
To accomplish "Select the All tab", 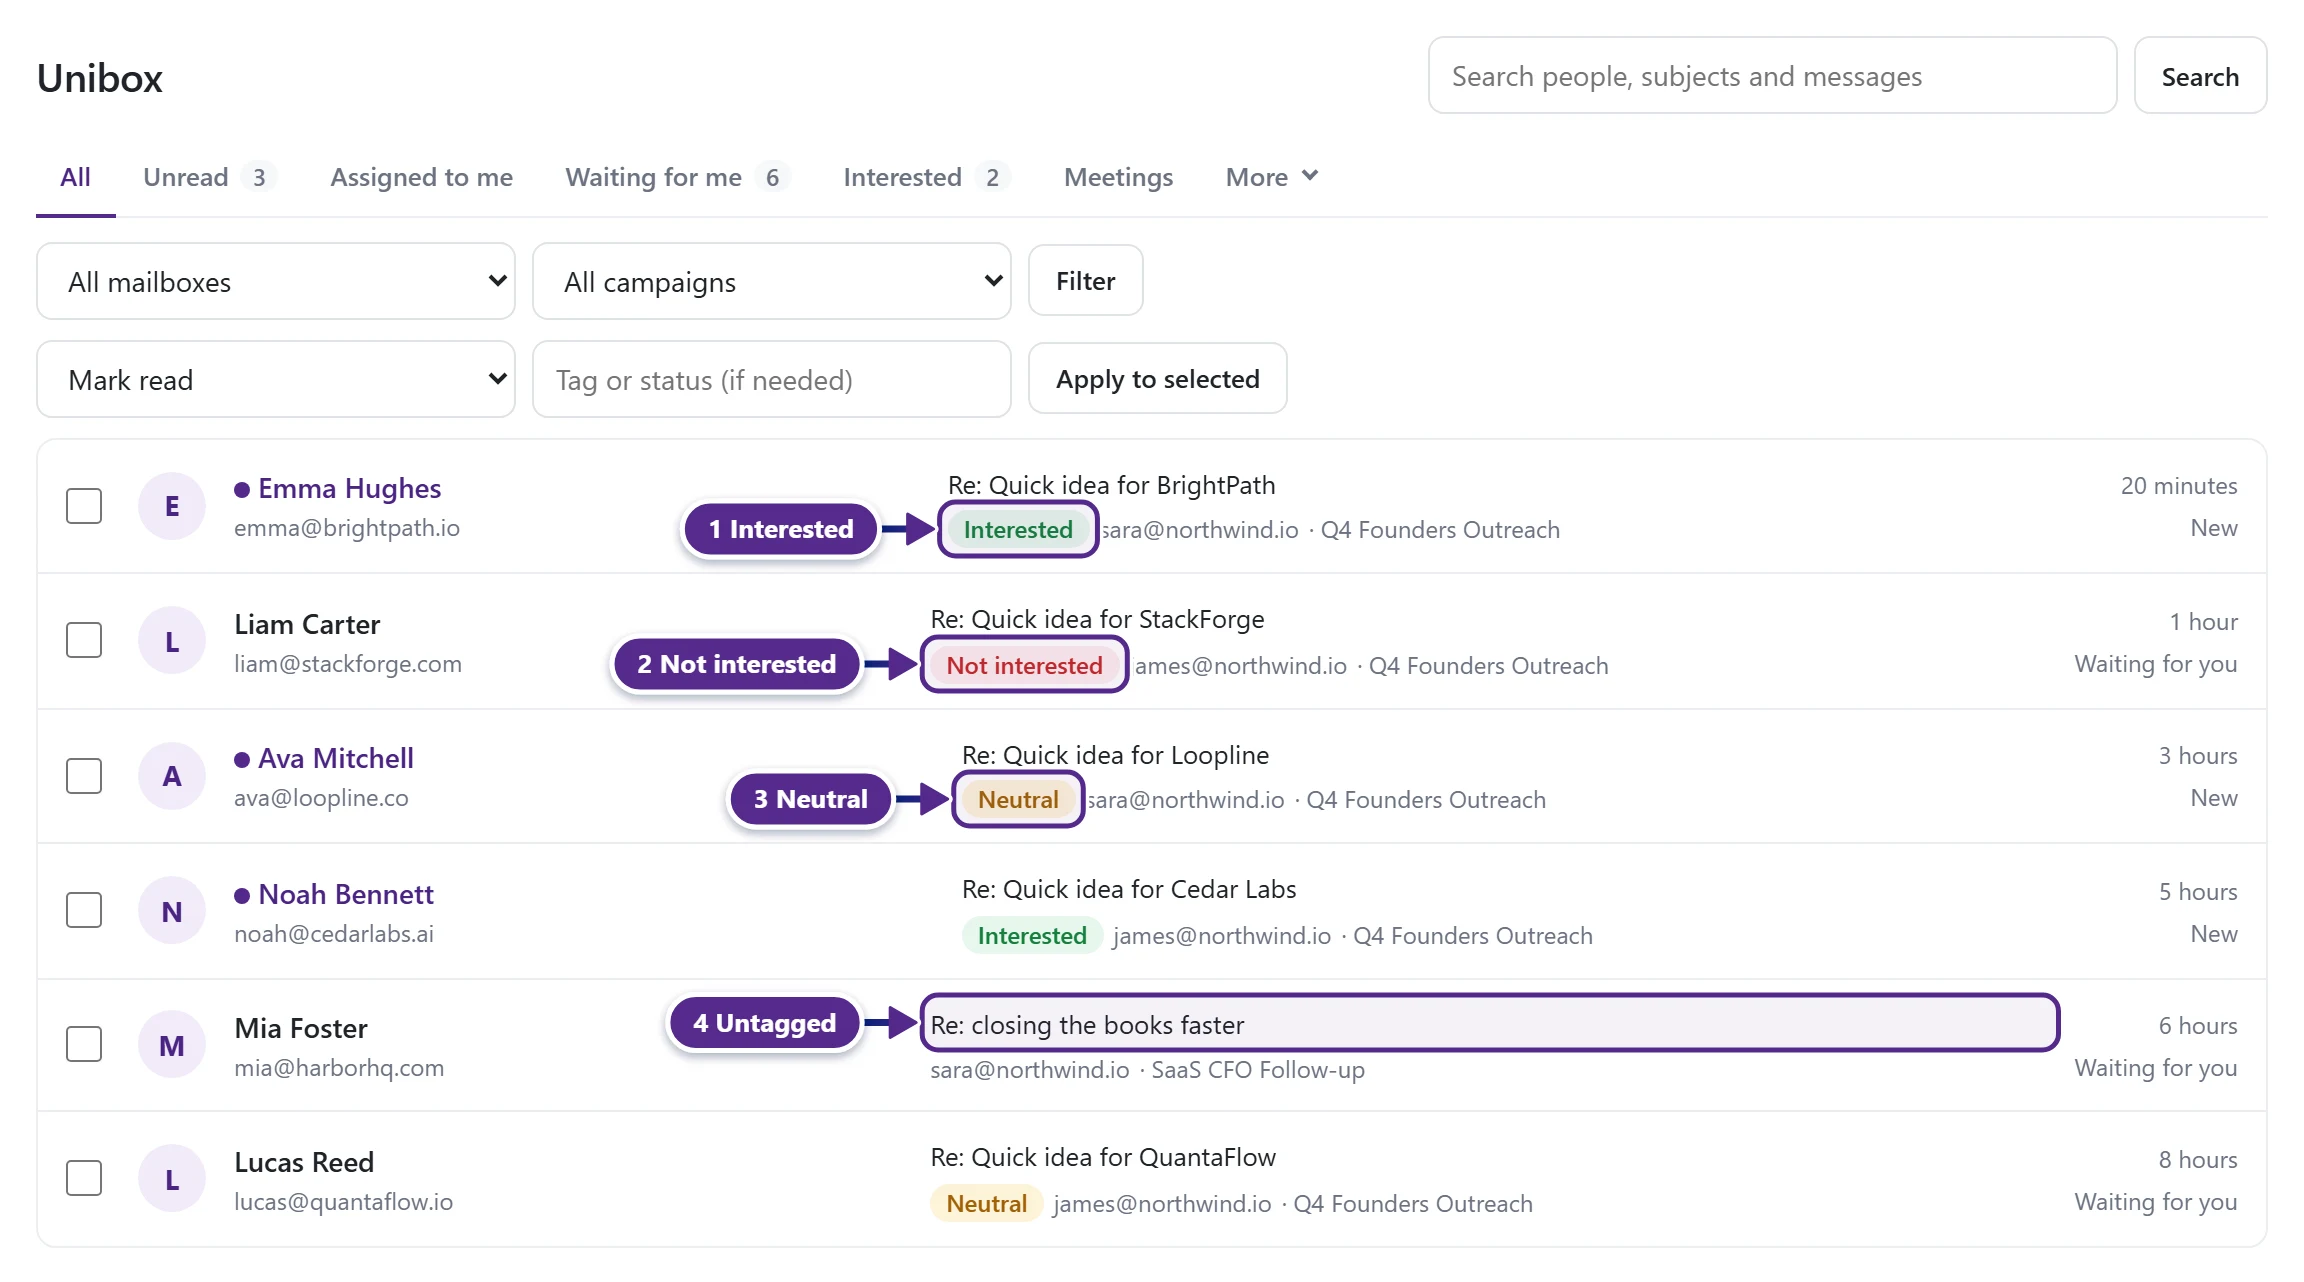I will (75, 177).
